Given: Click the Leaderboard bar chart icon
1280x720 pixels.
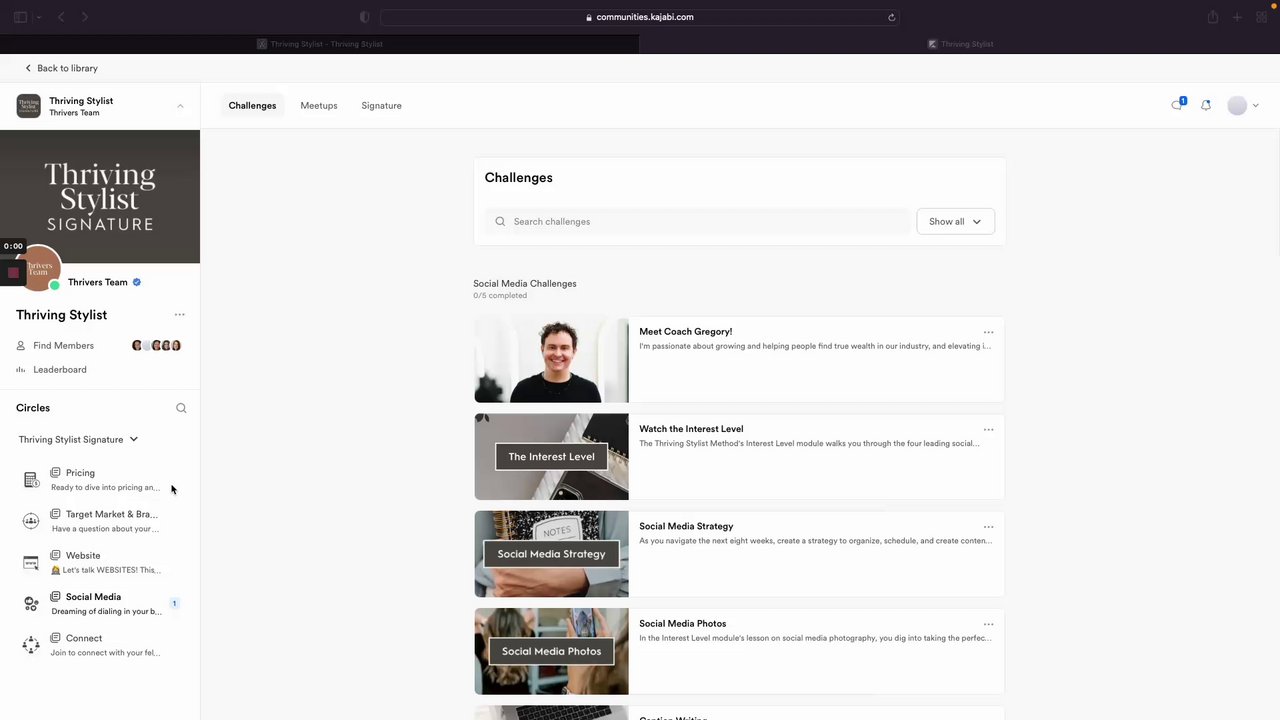Looking at the screenshot, I should click(x=21, y=370).
